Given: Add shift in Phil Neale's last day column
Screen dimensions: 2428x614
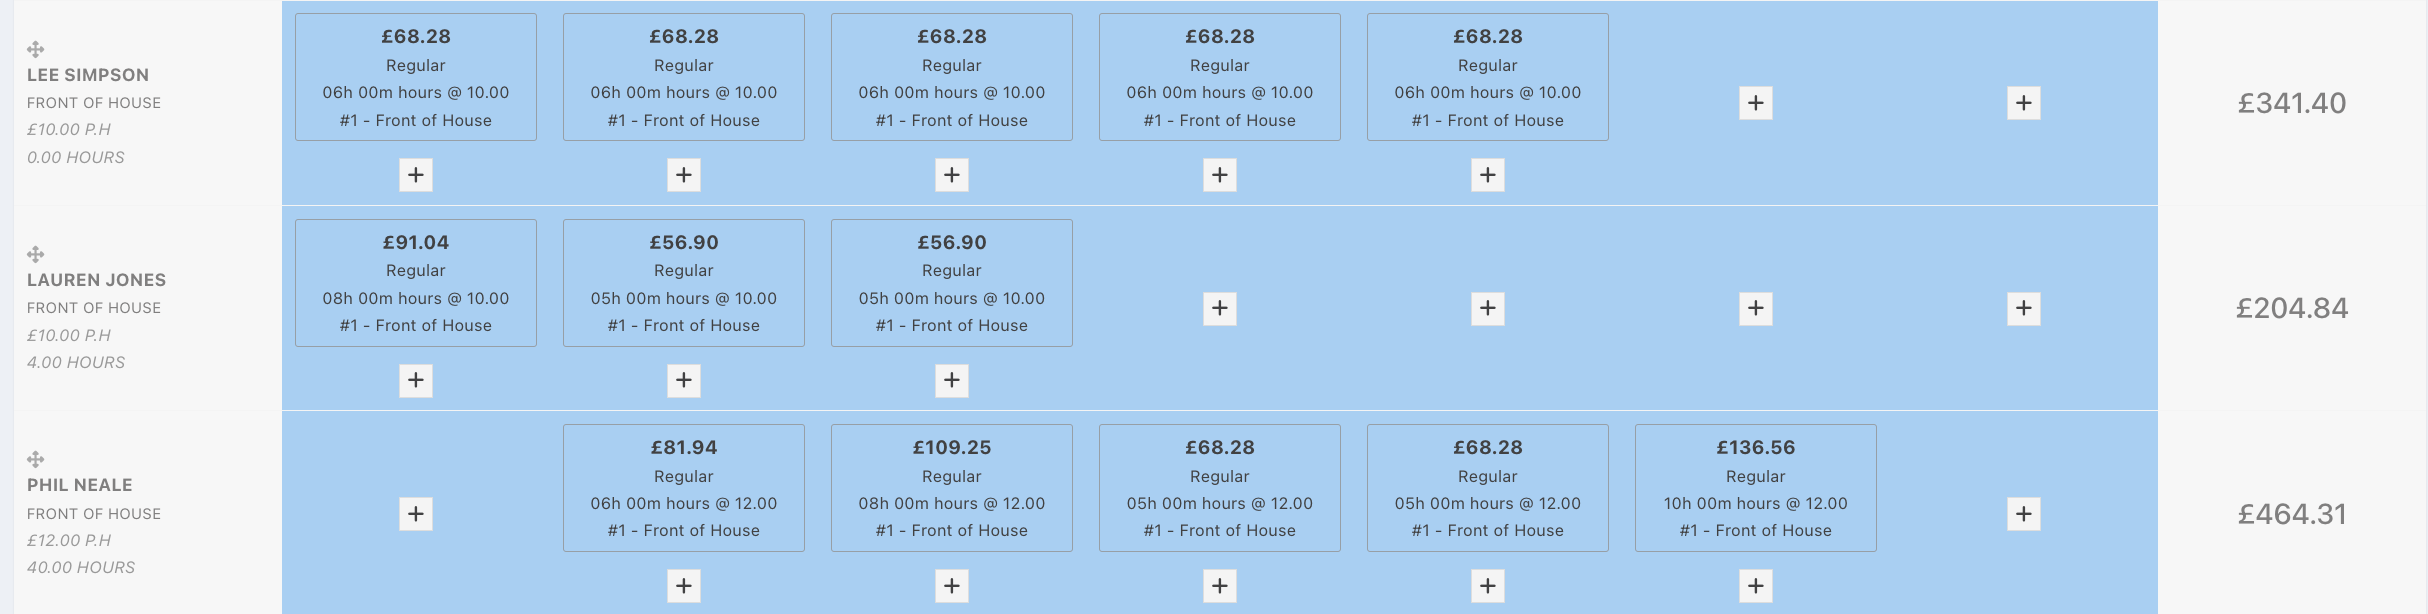Looking at the screenshot, I should (2024, 514).
